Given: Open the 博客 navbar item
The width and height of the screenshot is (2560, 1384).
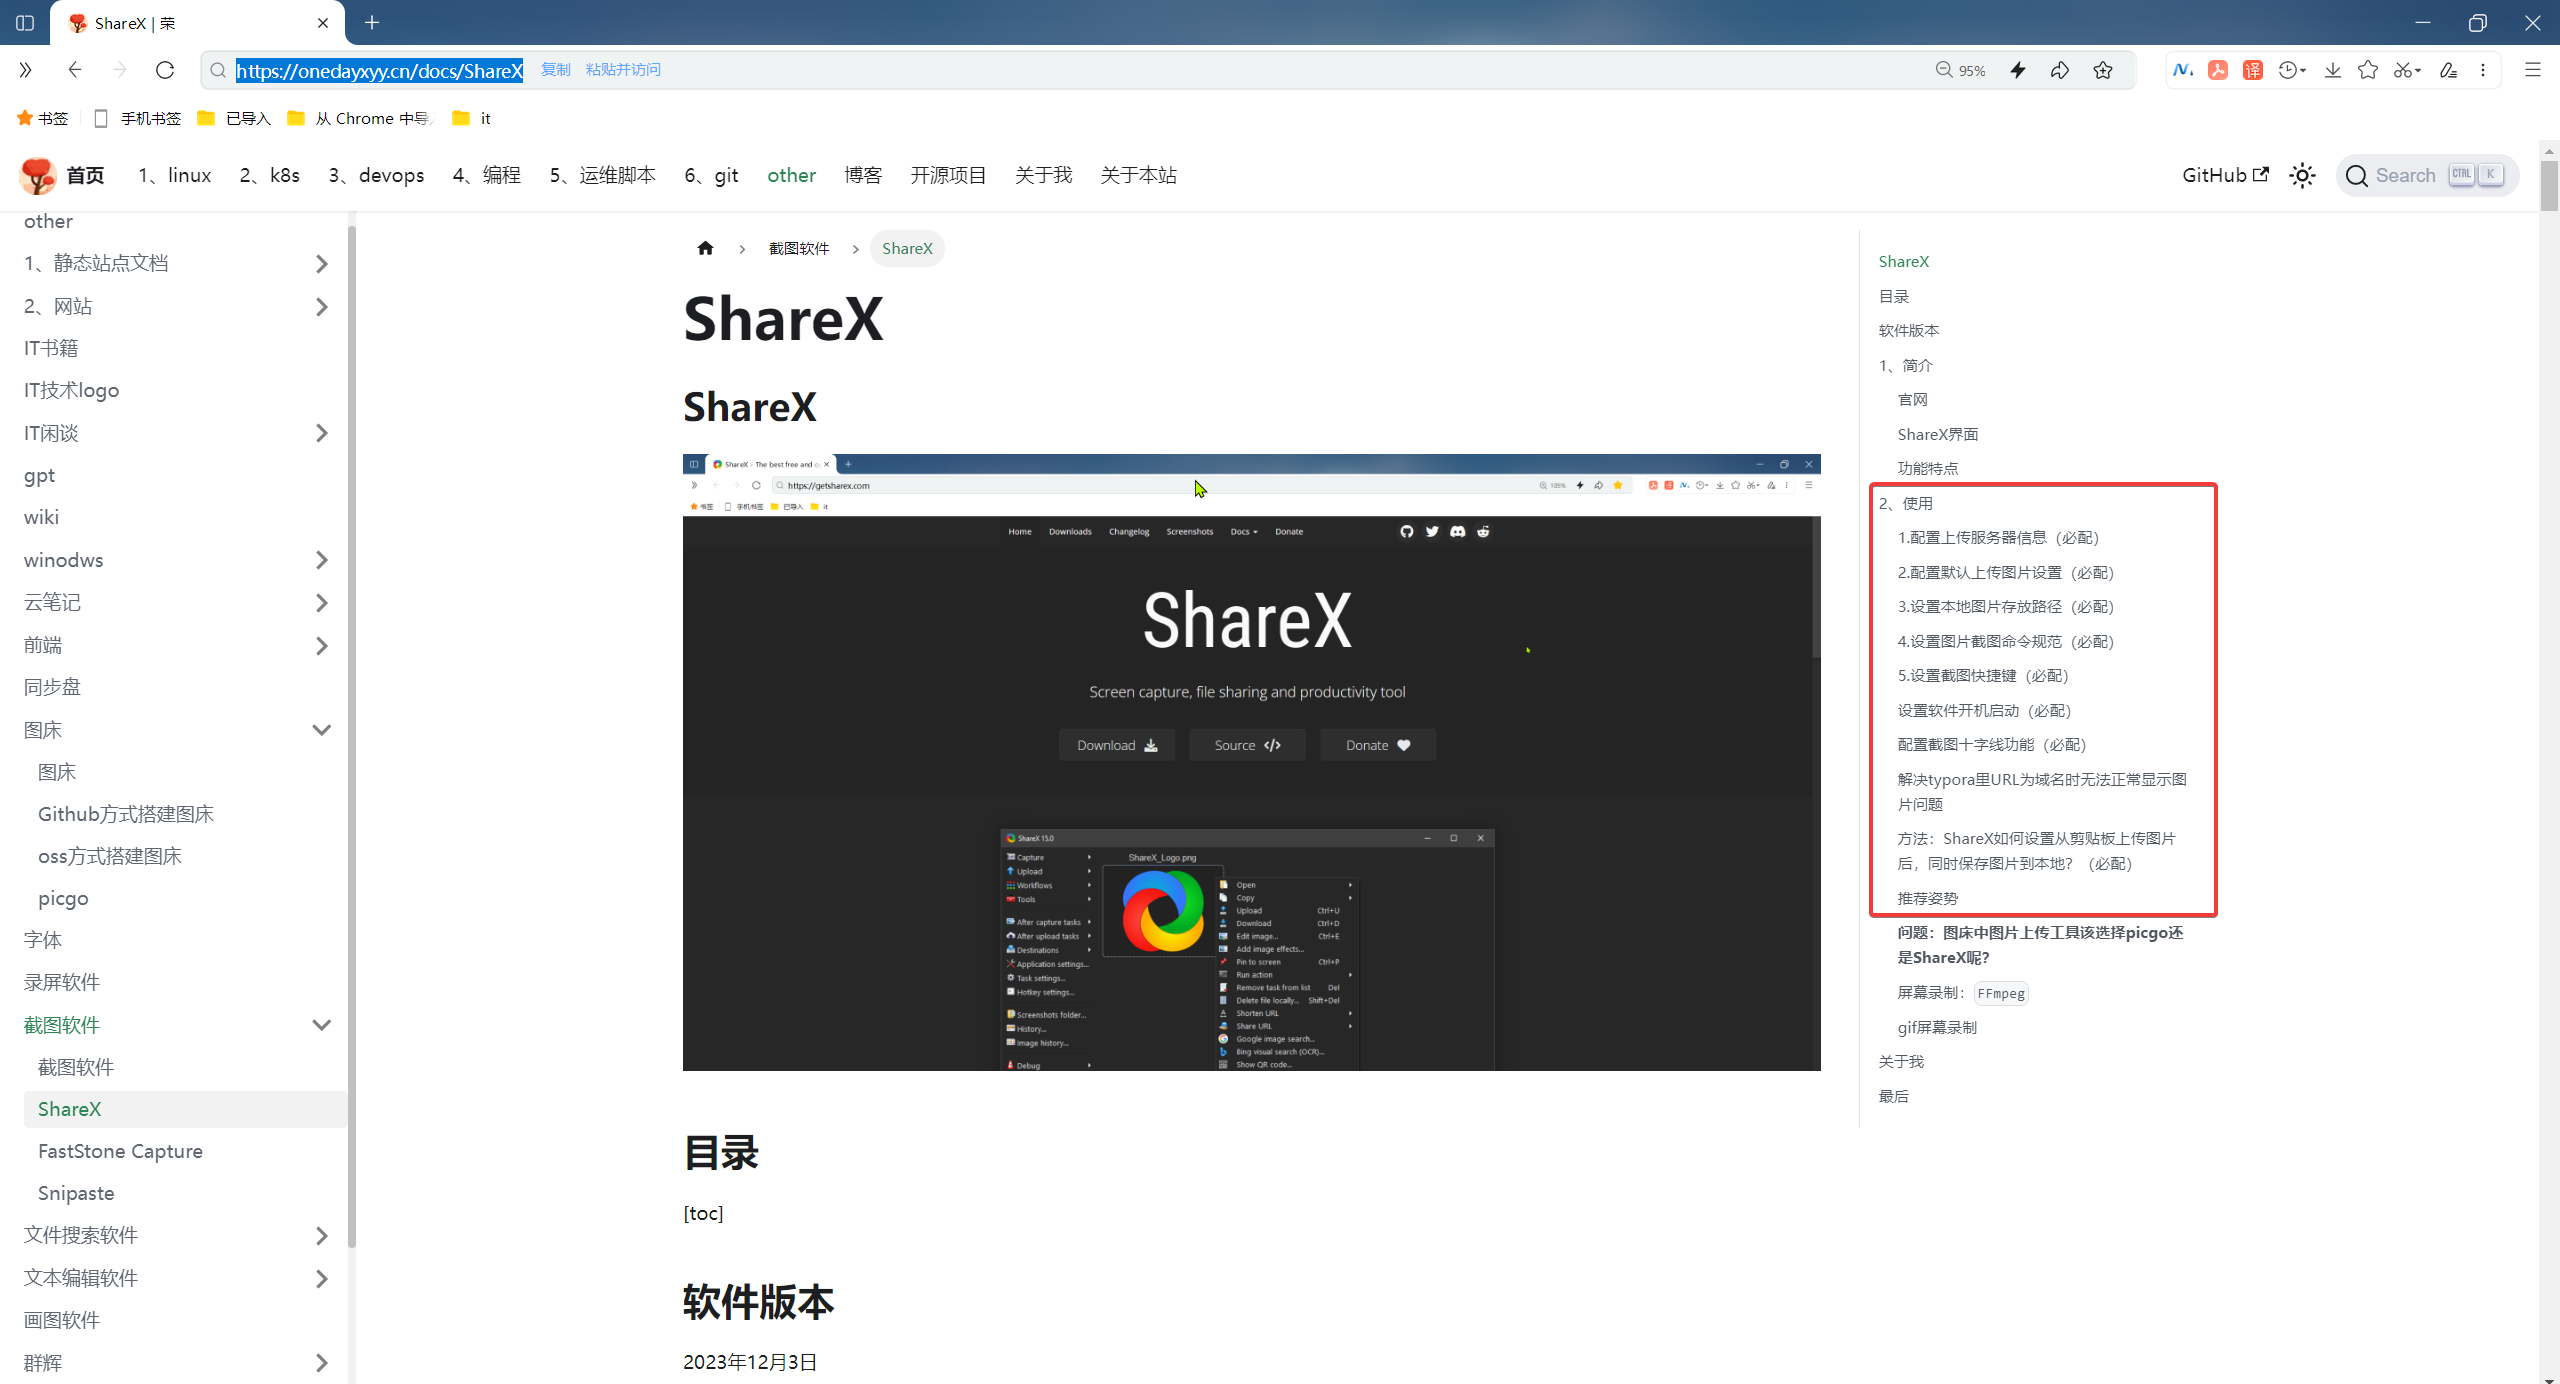Looking at the screenshot, I should click(x=863, y=175).
